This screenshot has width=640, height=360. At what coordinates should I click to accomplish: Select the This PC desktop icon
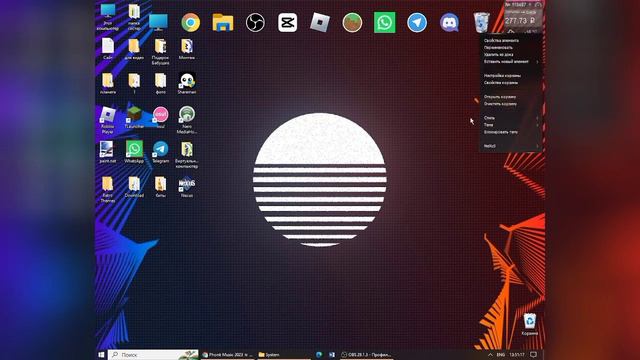(x=108, y=18)
